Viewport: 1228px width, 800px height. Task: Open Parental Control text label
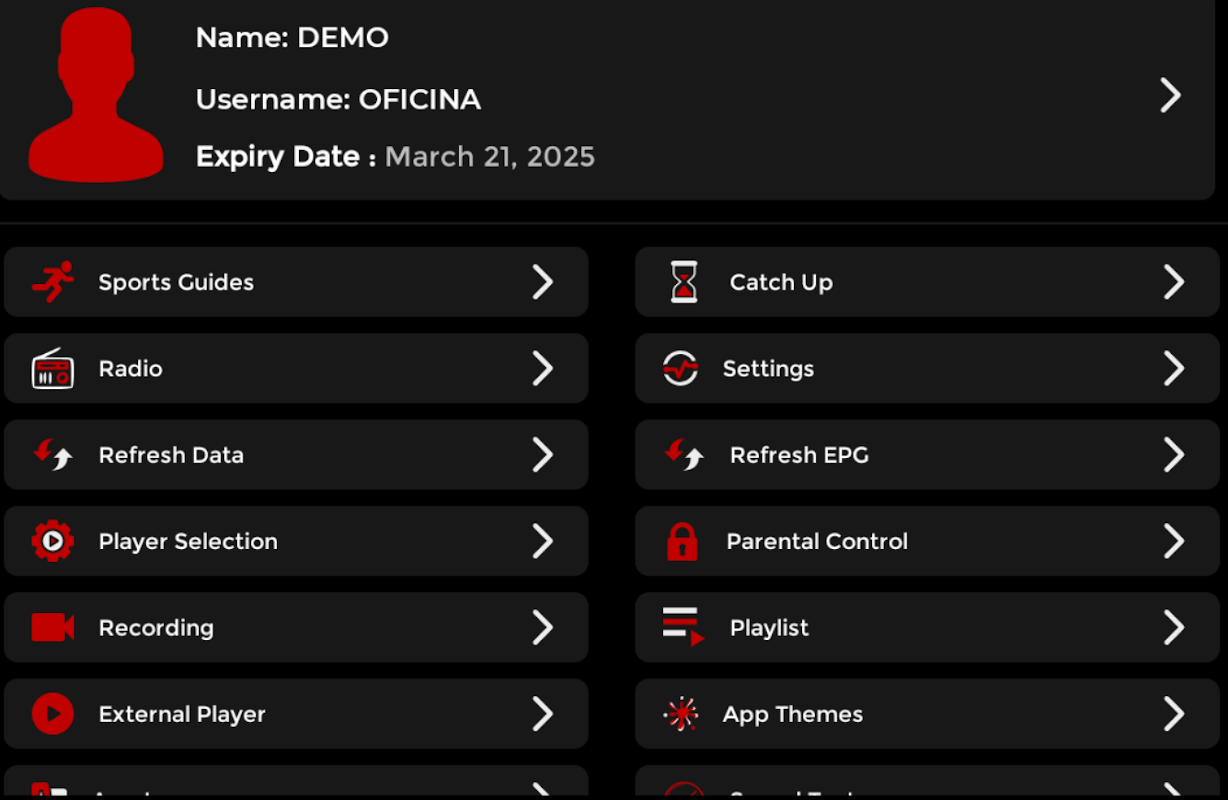click(x=816, y=541)
